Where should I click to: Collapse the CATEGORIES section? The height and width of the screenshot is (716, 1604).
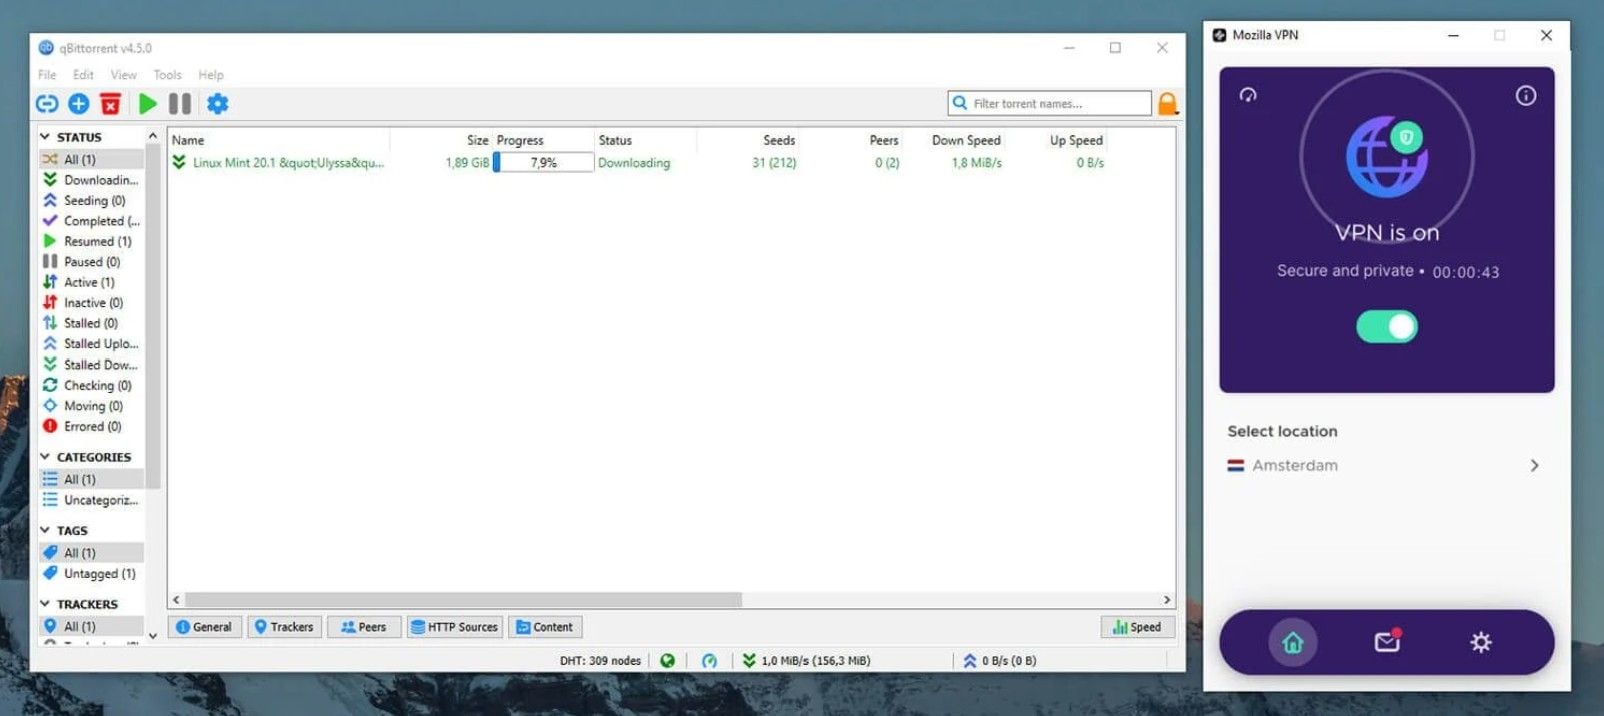(x=44, y=457)
